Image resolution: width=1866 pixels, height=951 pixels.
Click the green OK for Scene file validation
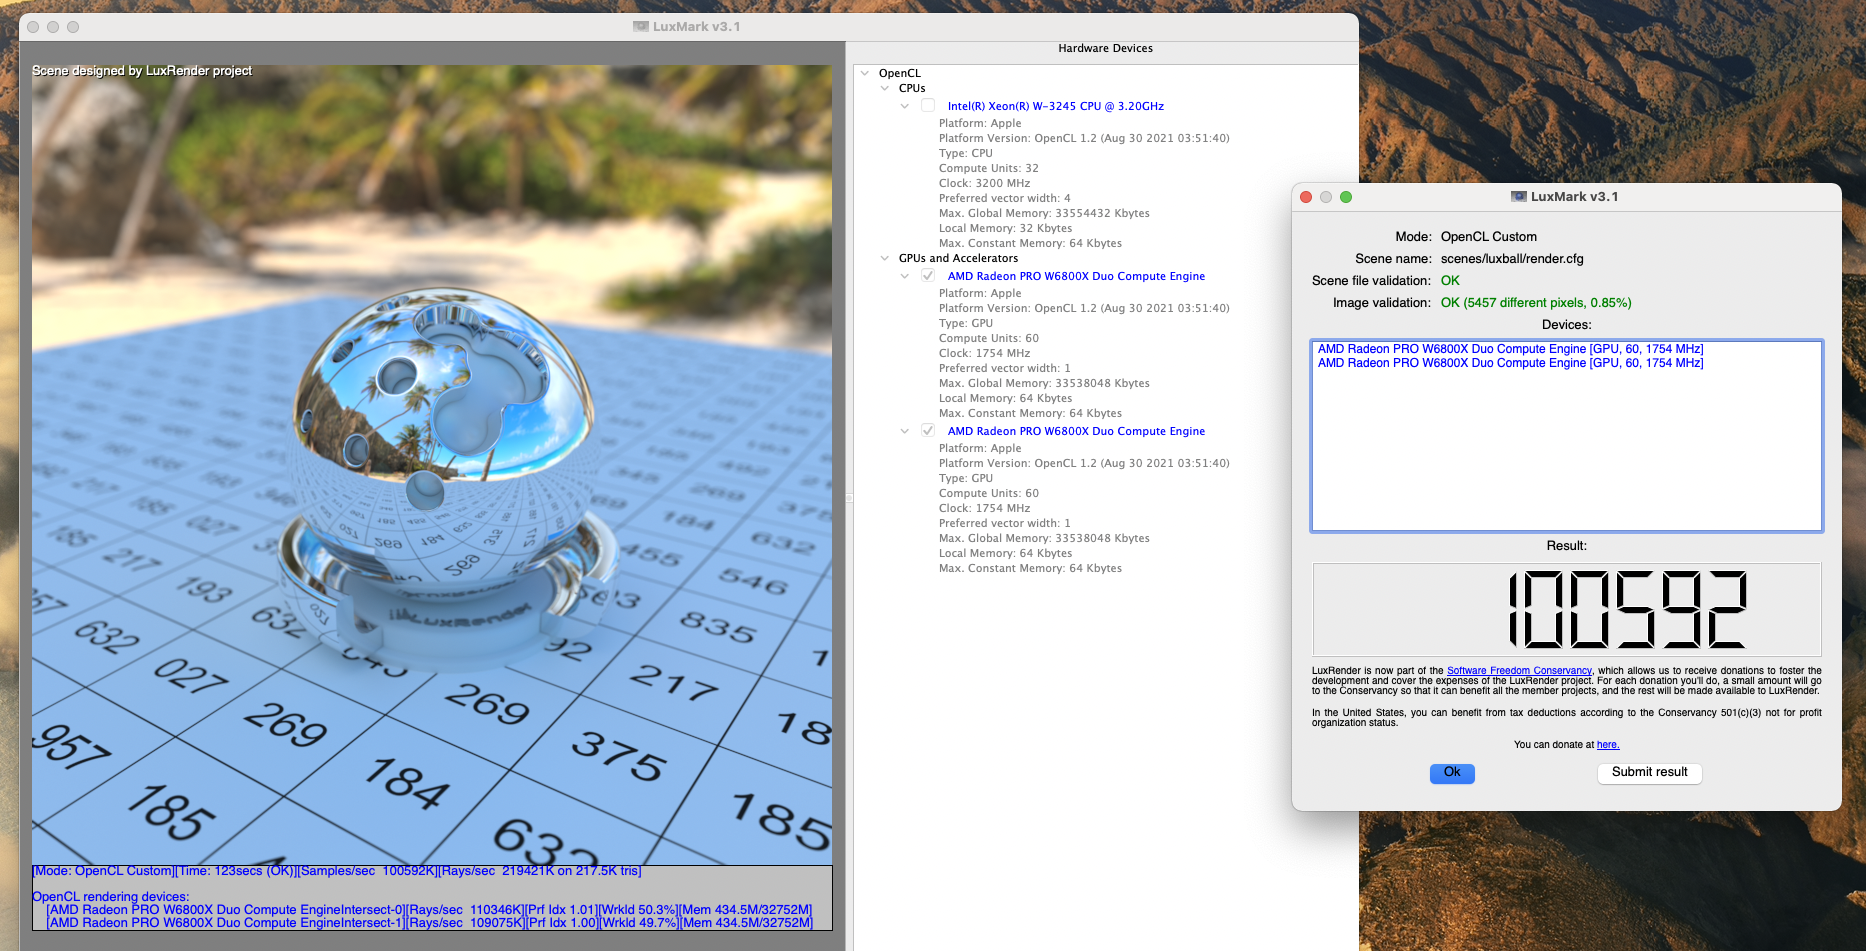(1450, 281)
